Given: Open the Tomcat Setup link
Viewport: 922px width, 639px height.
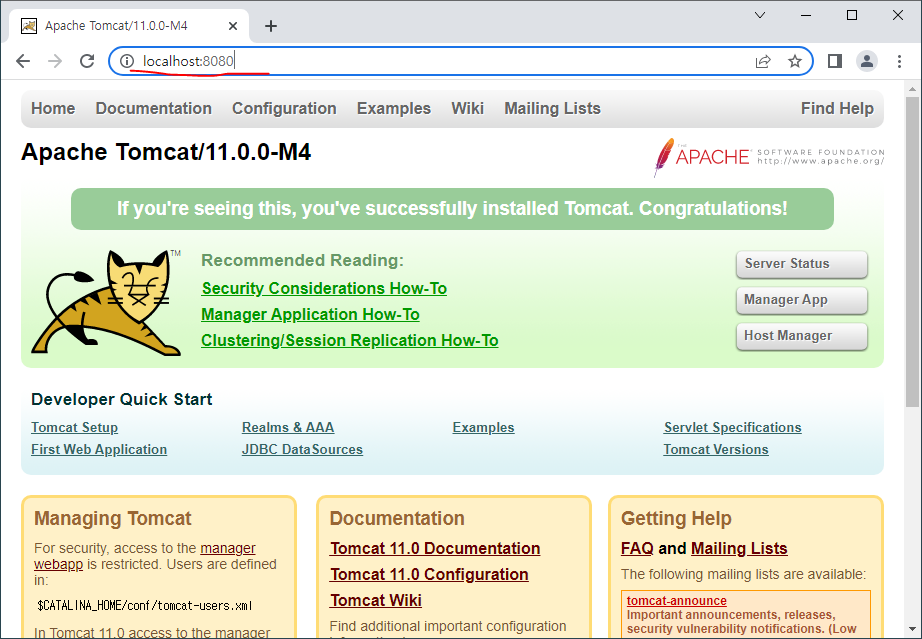Looking at the screenshot, I should (75, 427).
